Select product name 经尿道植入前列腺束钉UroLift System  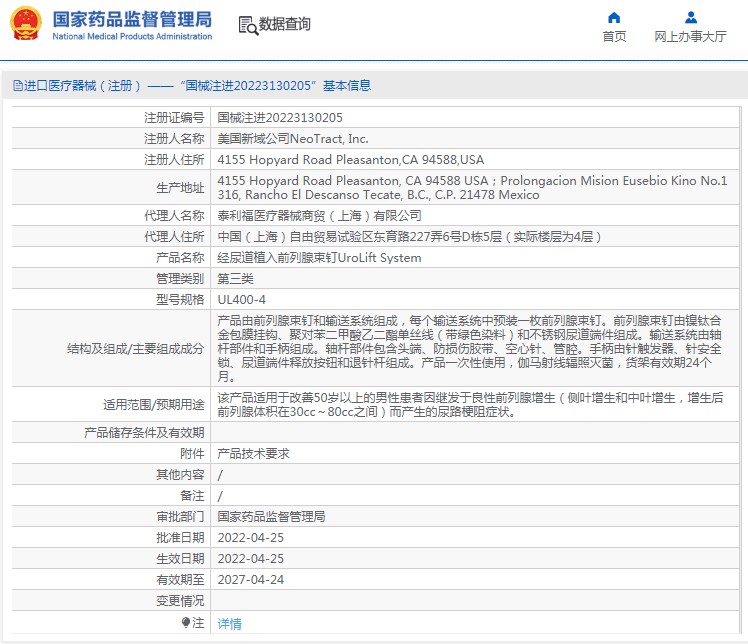tap(320, 258)
